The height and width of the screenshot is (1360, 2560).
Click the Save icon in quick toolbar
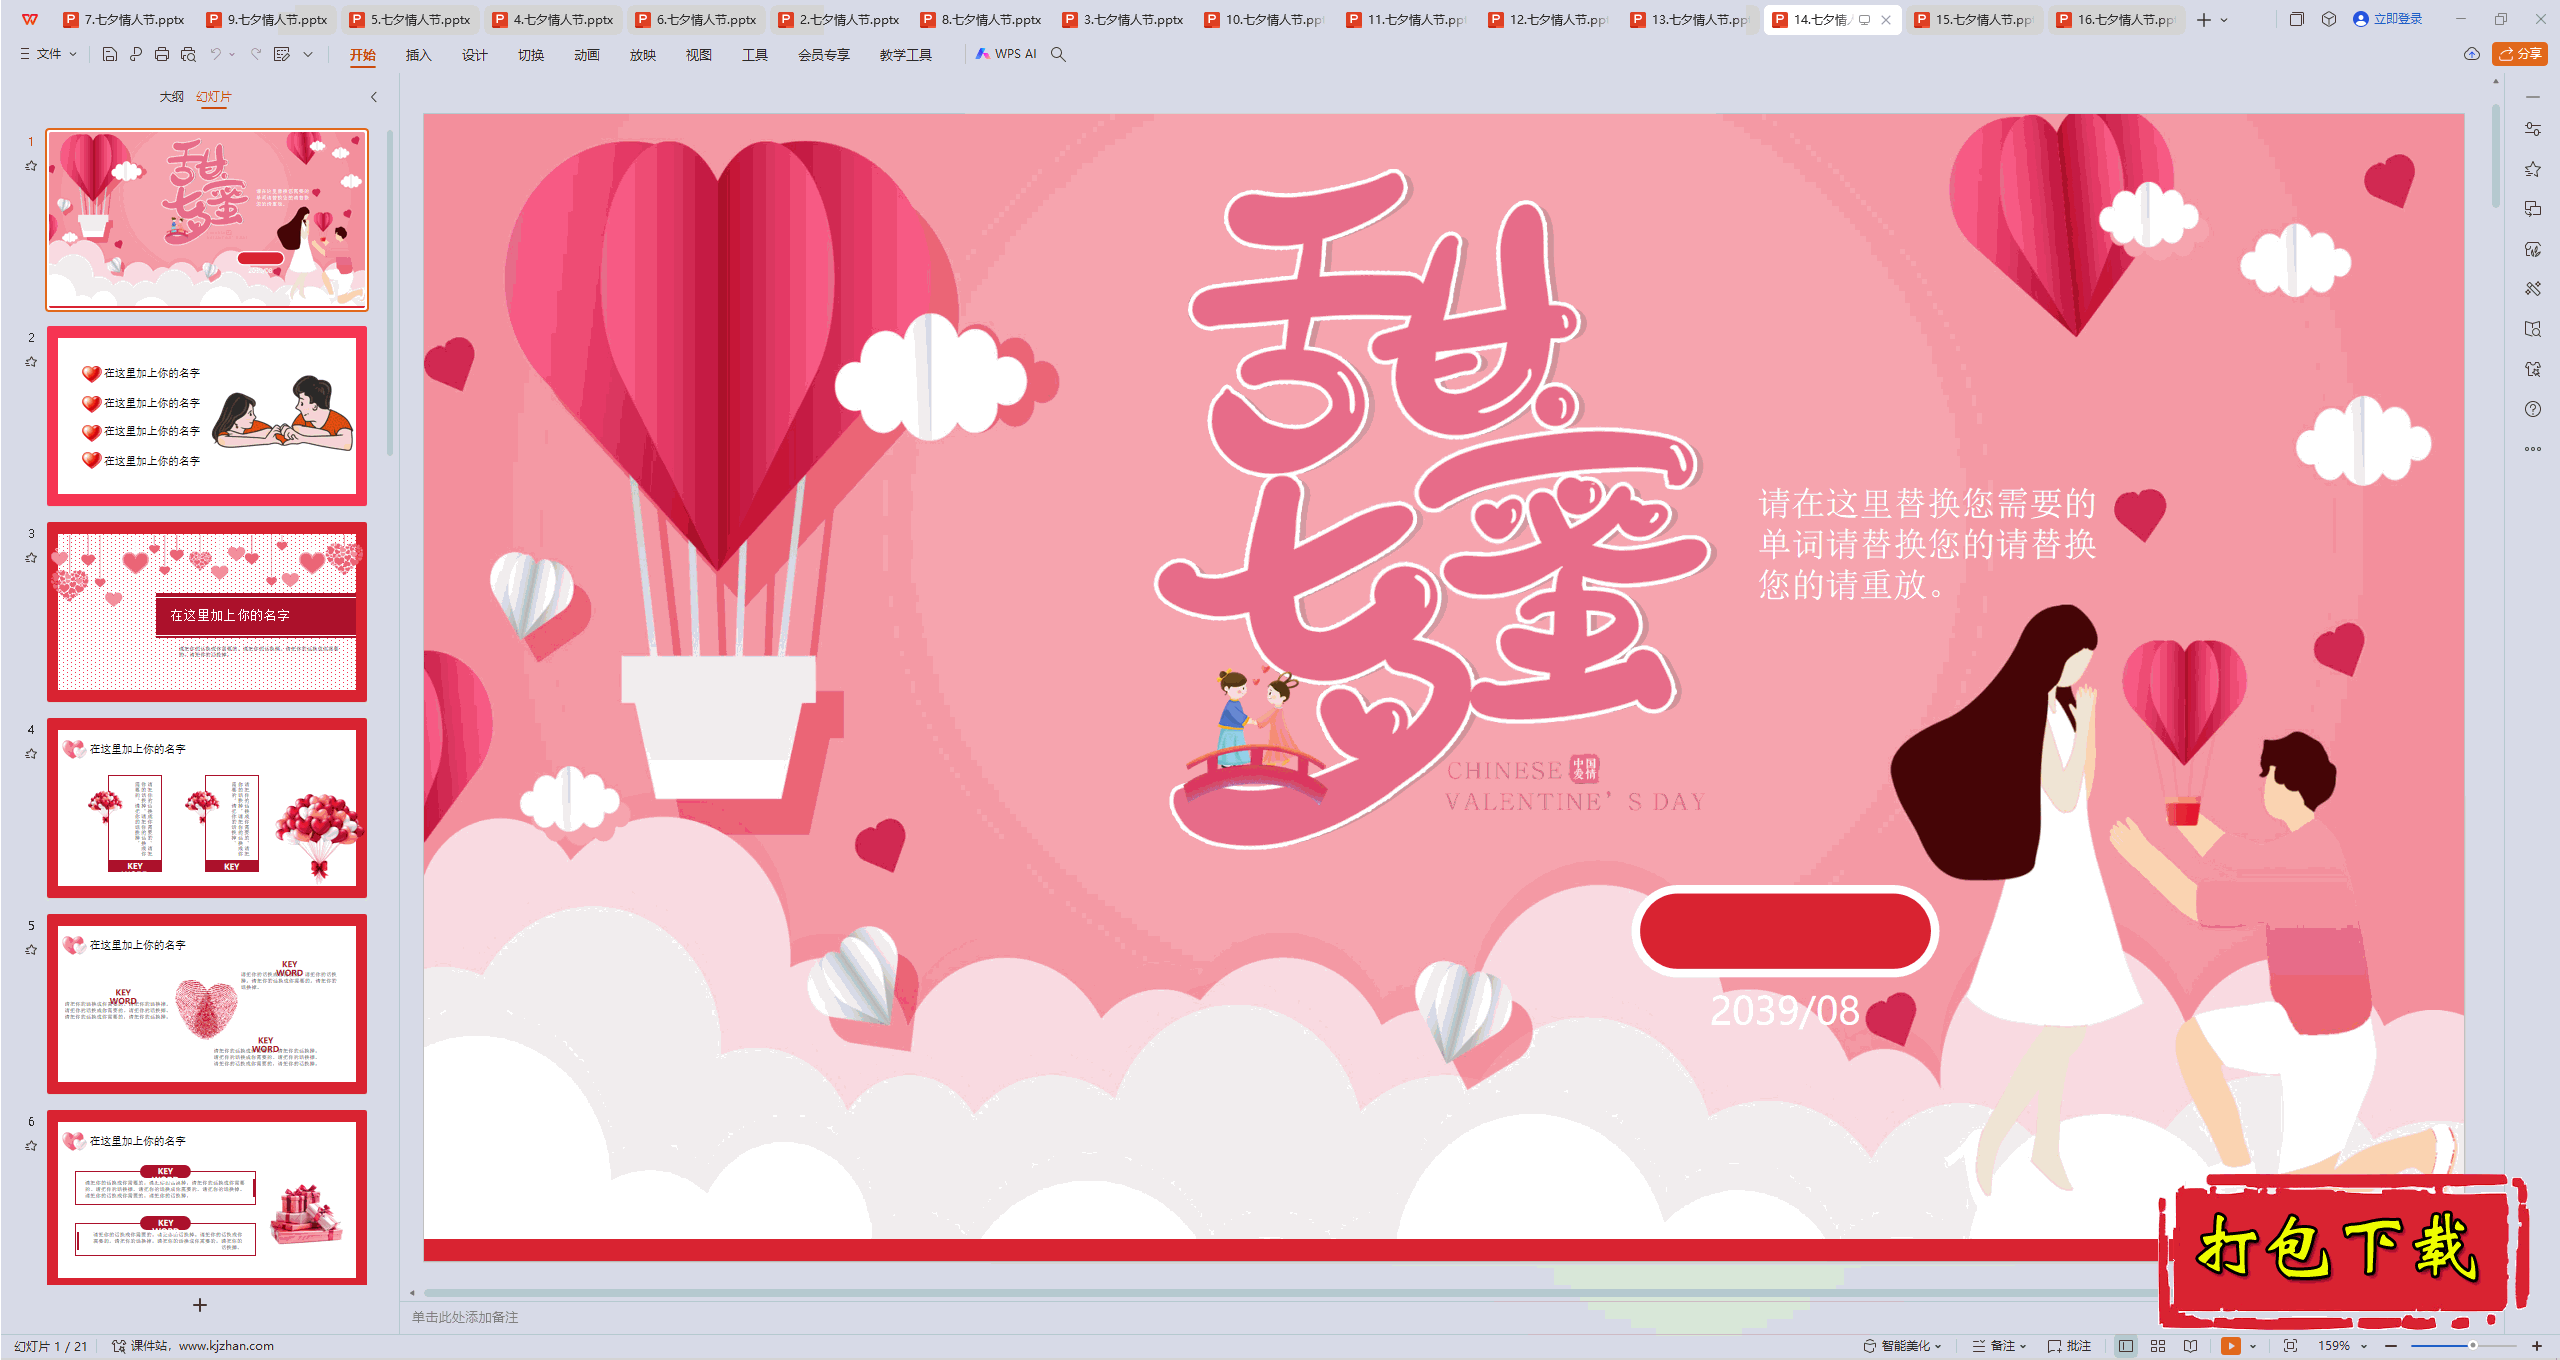click(110, 54)
